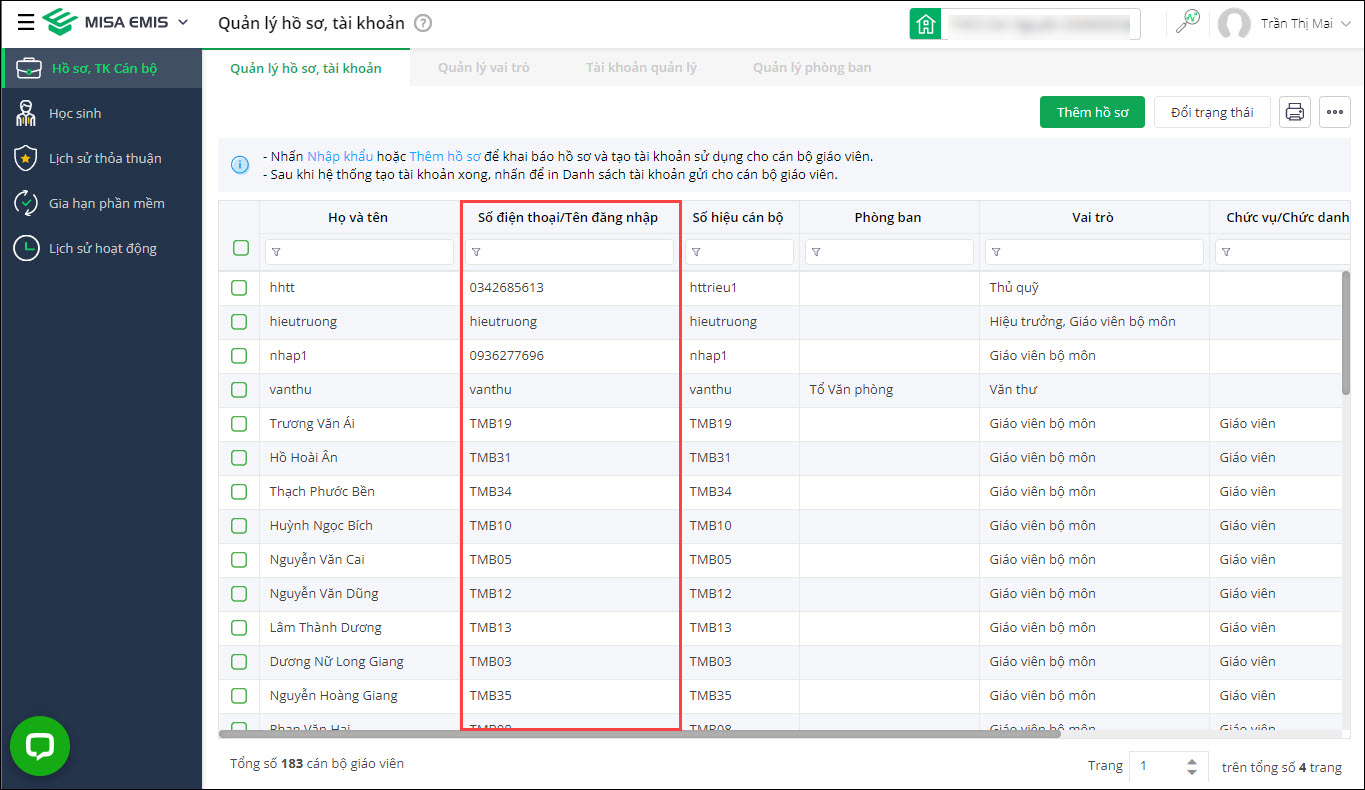The image size is (1365, 790).
Task: Click the printer icon button
Action: point(1295,112)
